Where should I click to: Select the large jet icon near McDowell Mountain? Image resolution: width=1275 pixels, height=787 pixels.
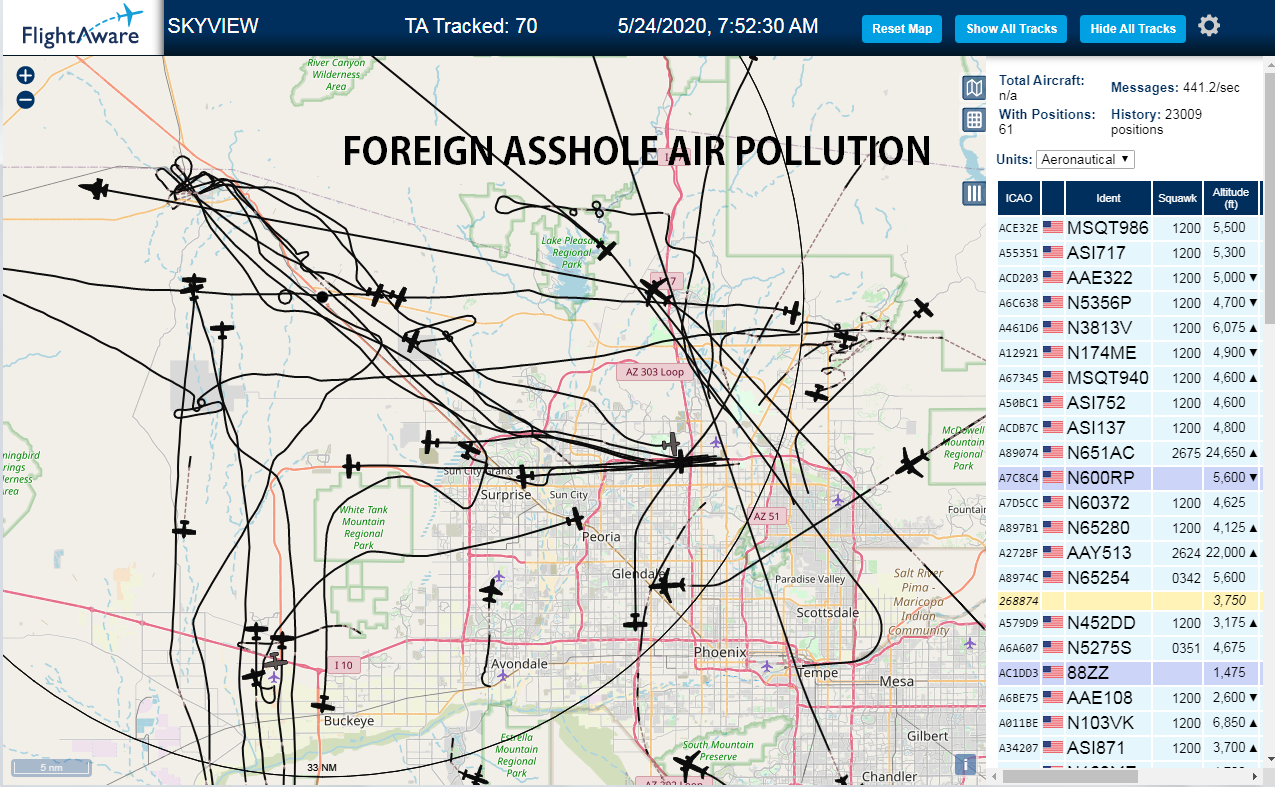[912, 462]
